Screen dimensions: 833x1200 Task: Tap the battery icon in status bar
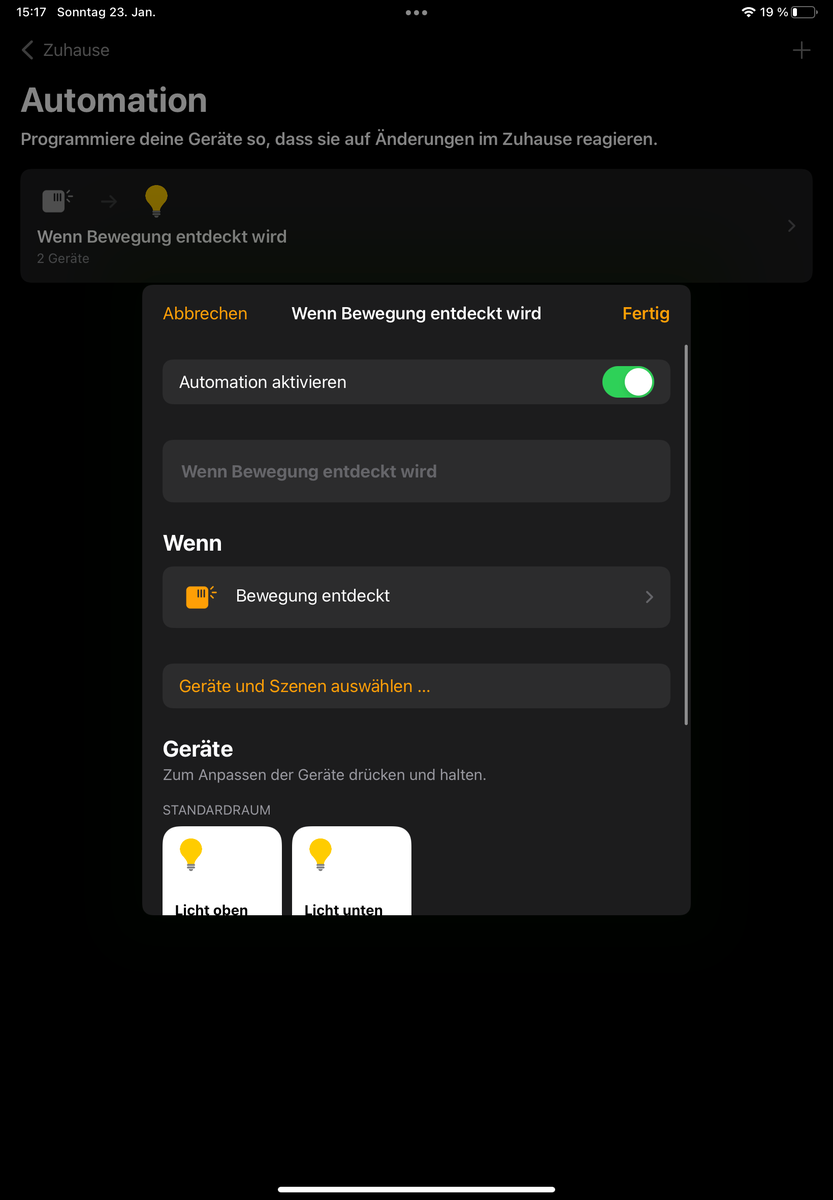point(804,12)
